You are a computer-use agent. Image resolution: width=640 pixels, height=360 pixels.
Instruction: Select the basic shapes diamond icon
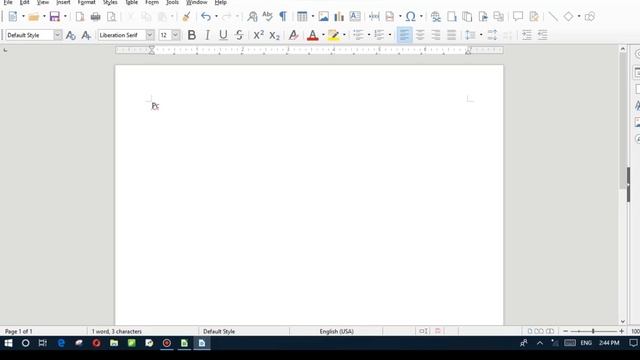coord(568,16)
